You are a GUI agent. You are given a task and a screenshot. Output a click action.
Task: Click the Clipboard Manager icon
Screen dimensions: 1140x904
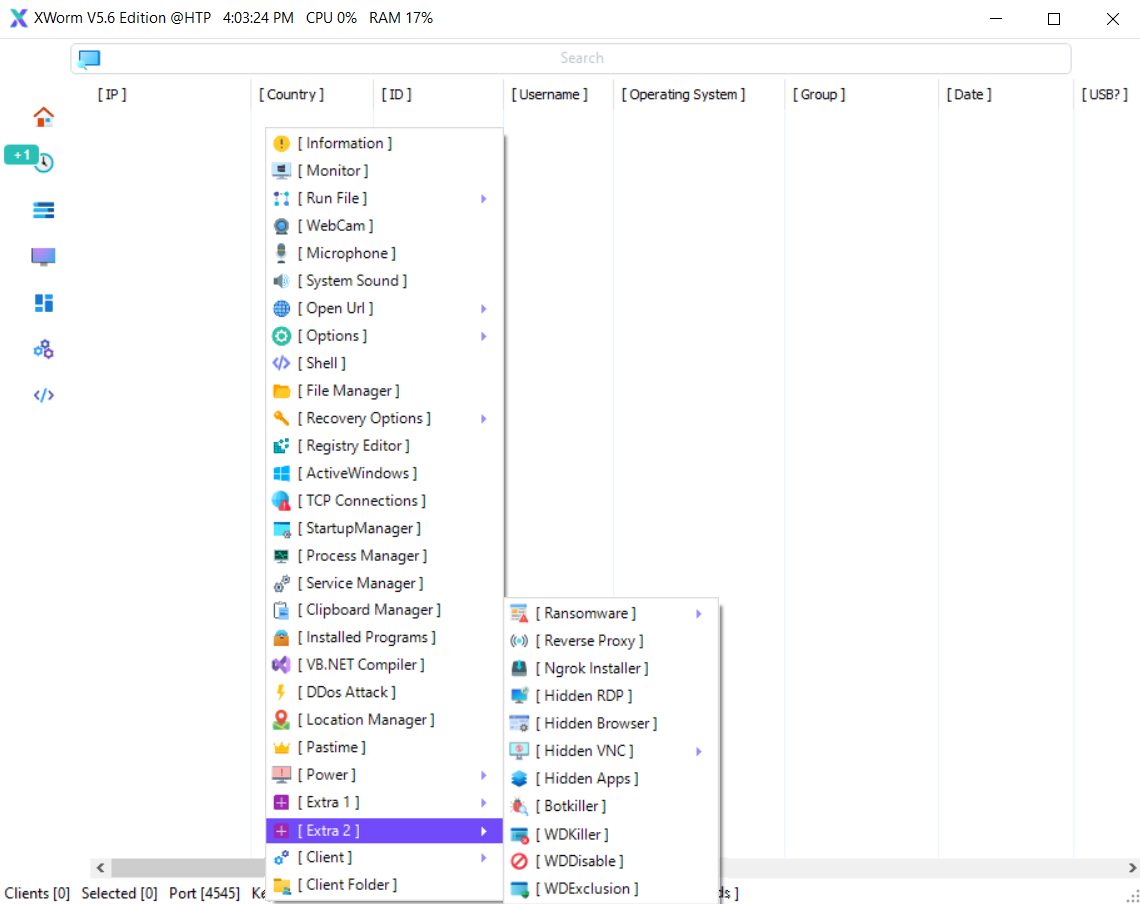pos(281,610)
